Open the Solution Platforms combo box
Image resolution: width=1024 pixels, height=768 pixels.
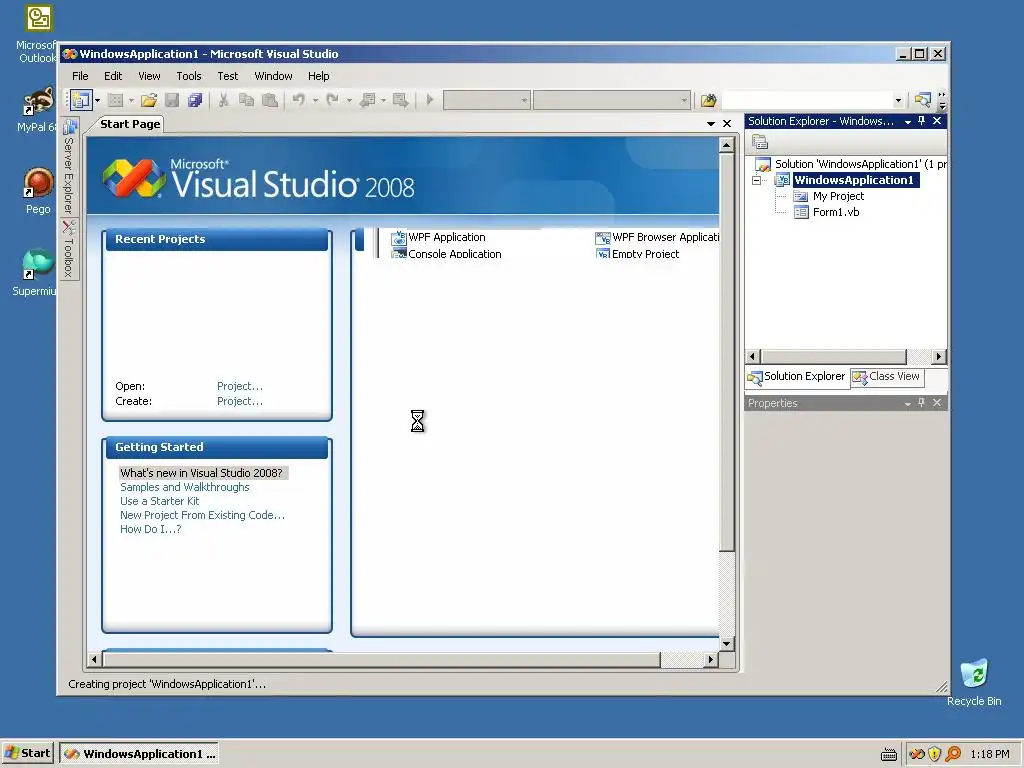click(x=612, y=100)
